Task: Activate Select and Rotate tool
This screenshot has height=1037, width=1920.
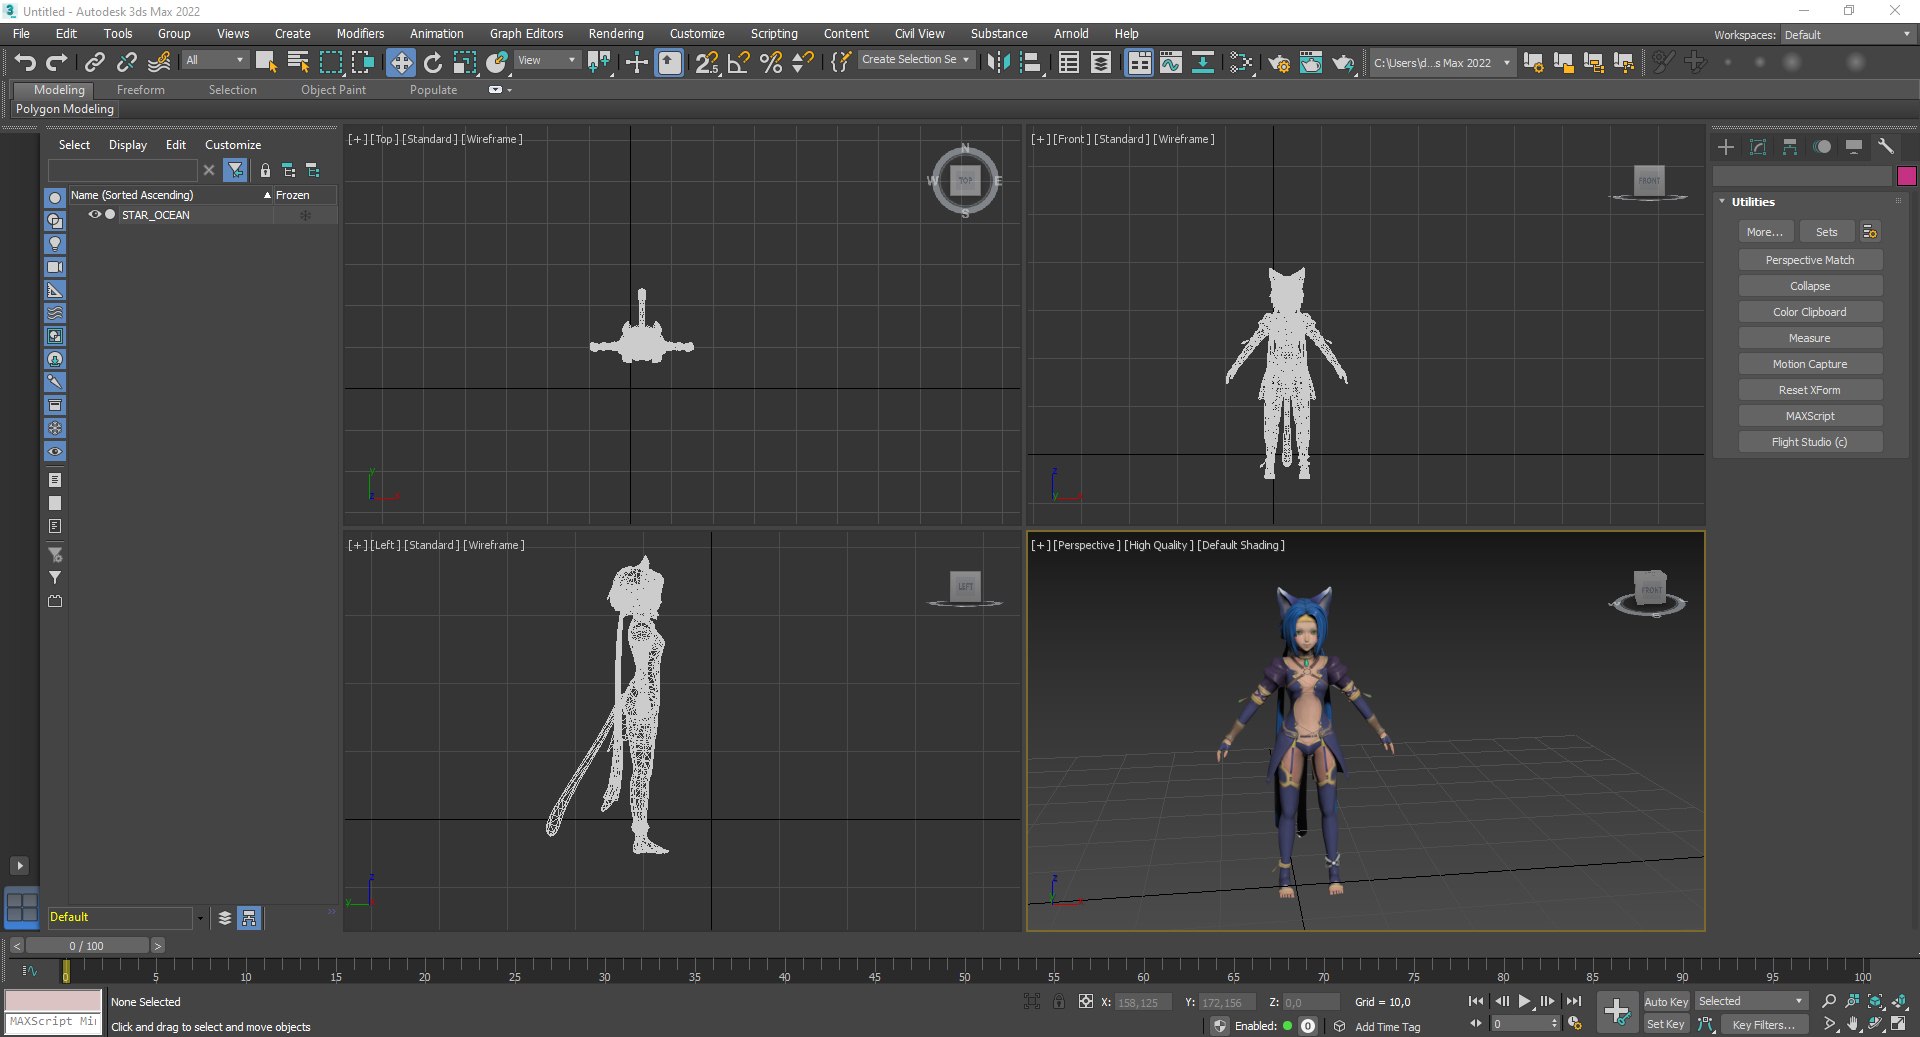Action: 433,62
